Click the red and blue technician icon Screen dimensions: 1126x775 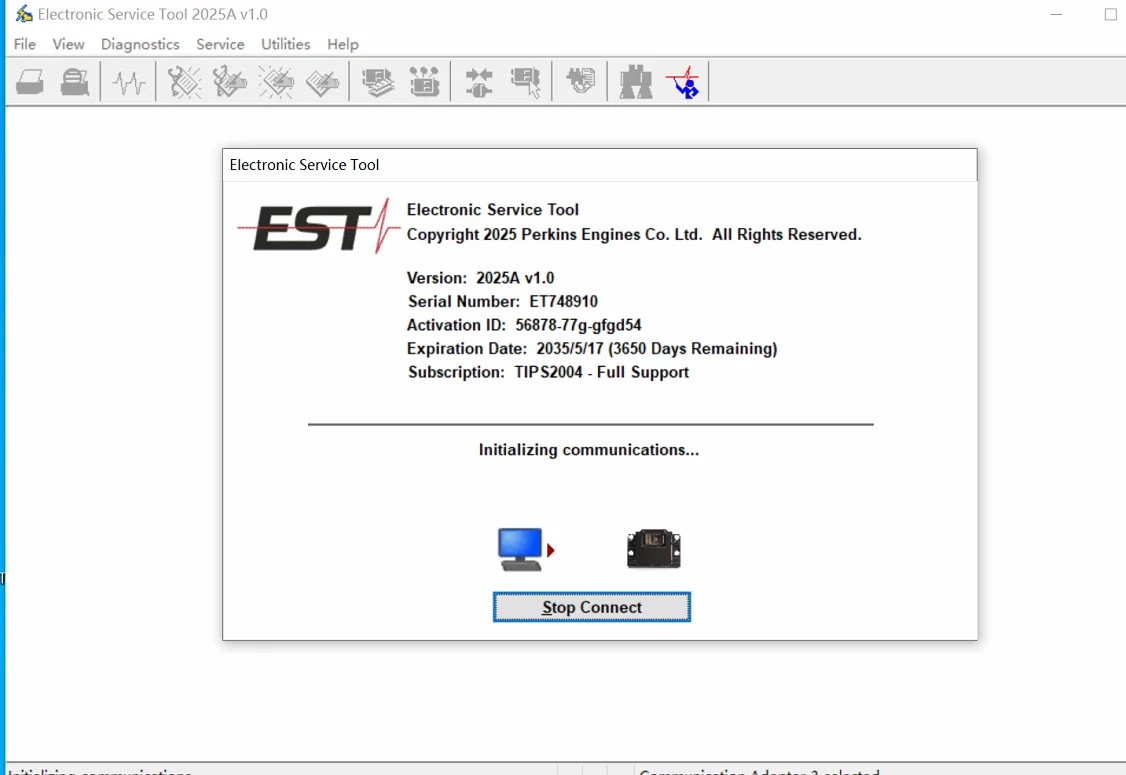[682, 82]
